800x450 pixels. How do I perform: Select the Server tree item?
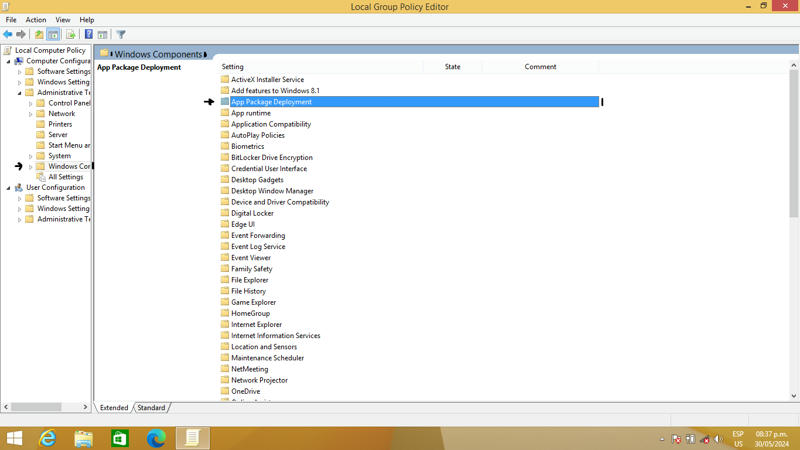click(58, 135)
